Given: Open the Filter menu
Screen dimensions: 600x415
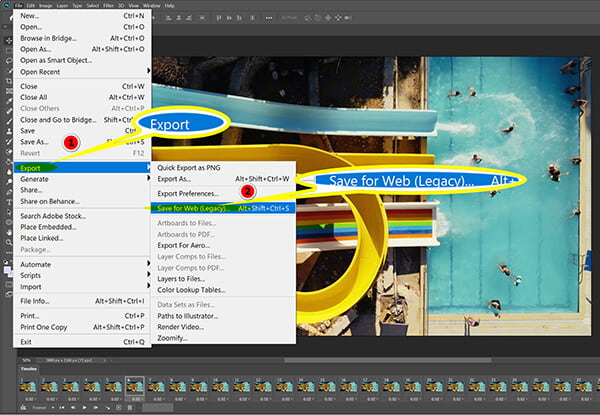Looking at the screenshot, I should click(108, 6).
